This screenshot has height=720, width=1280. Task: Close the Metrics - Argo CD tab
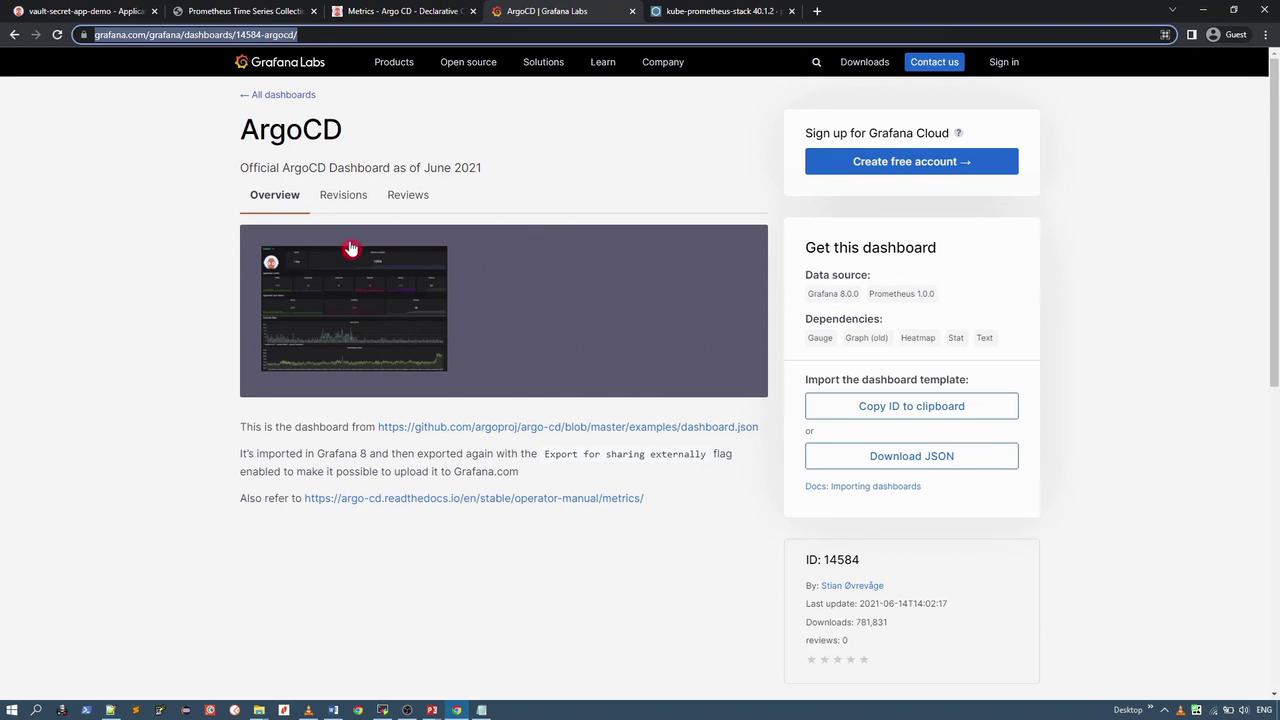473,11
